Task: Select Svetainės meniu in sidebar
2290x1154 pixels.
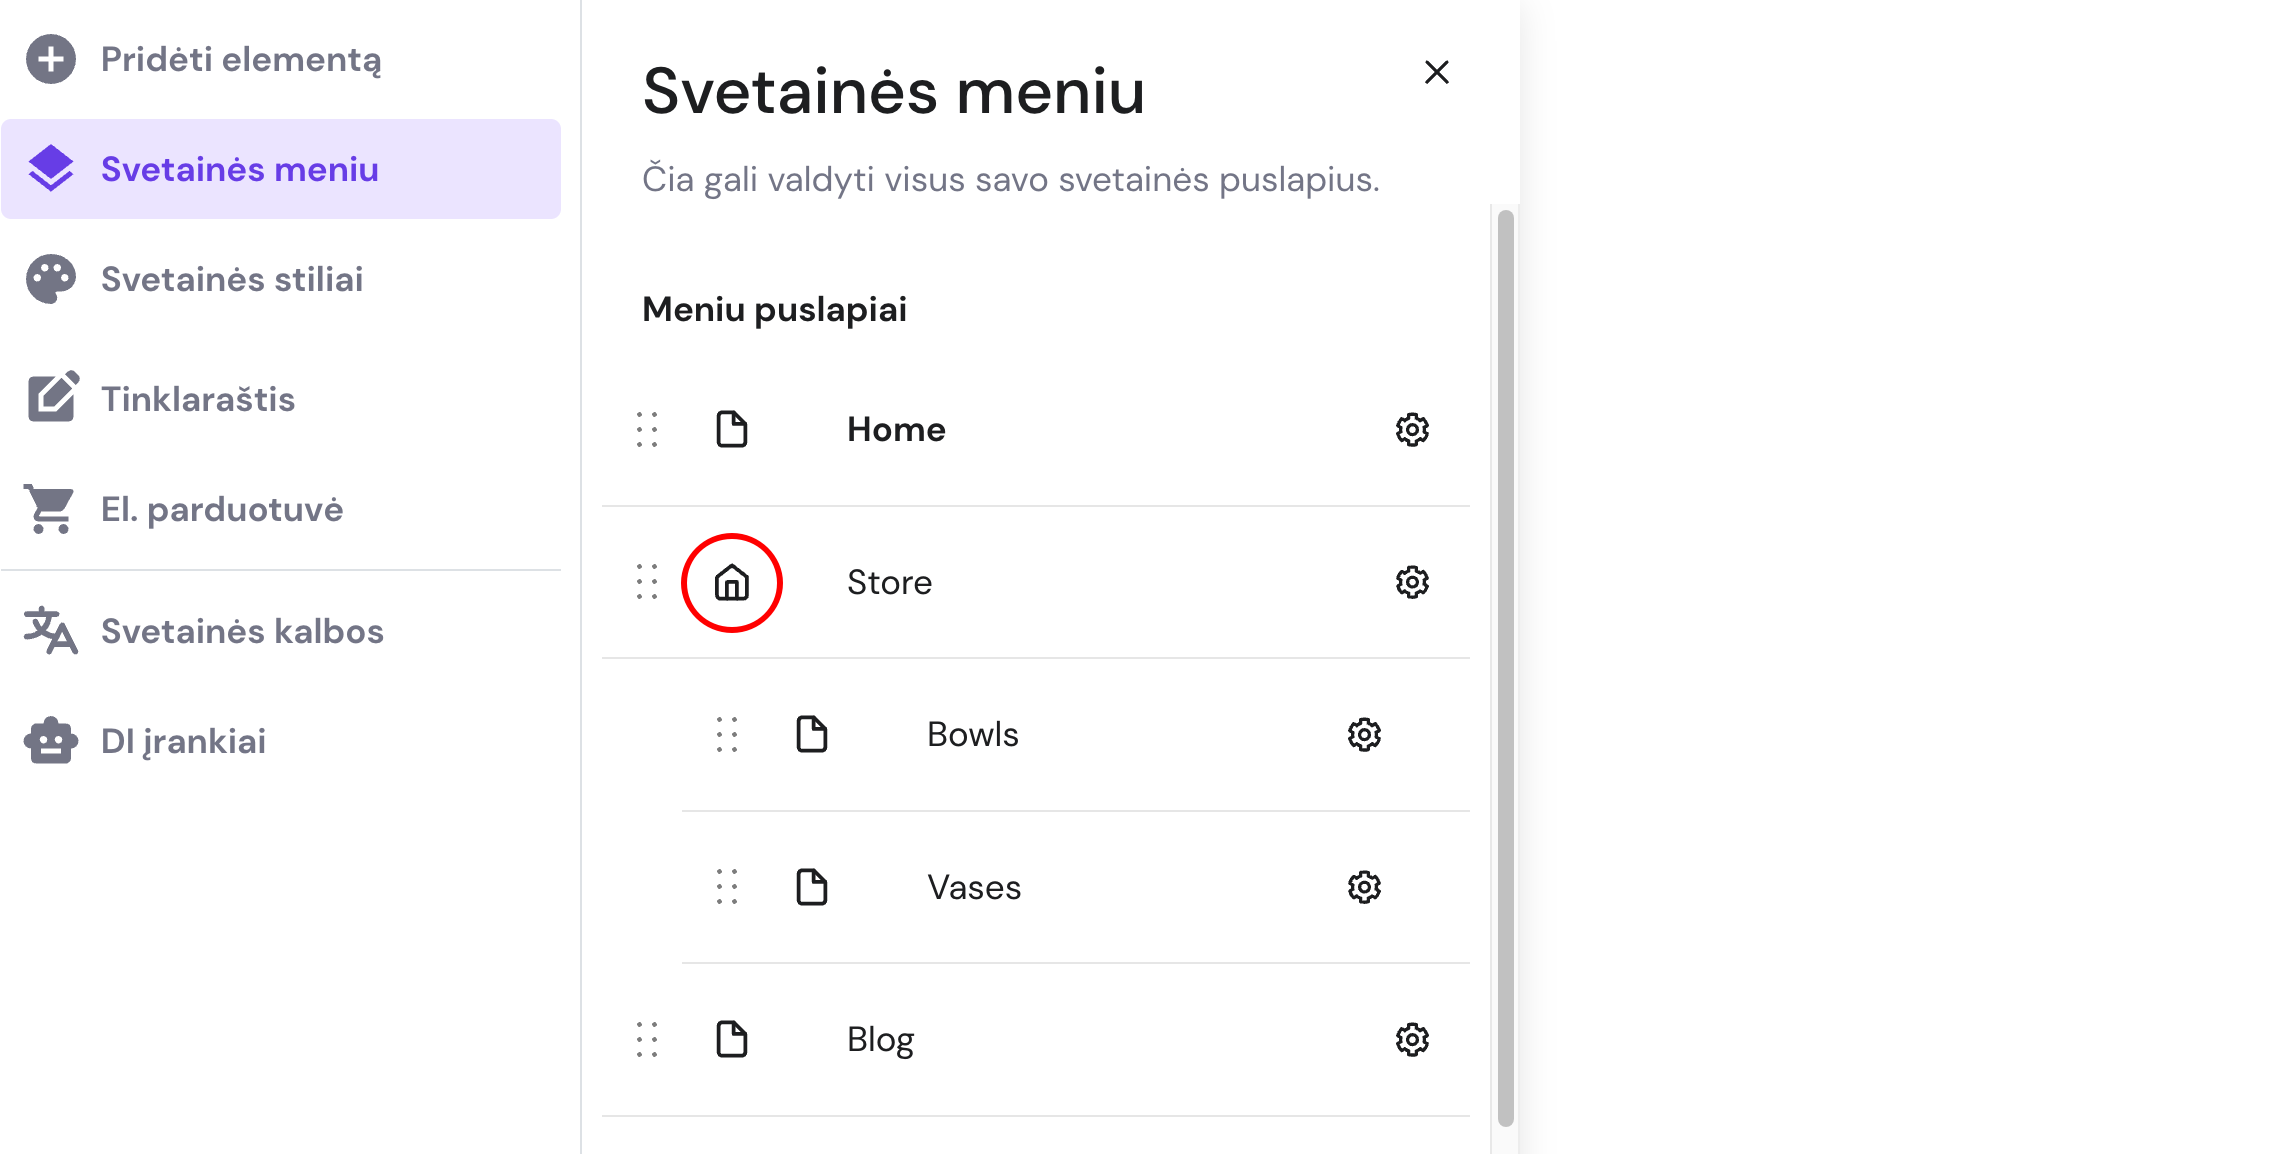Action: point(281,169)
